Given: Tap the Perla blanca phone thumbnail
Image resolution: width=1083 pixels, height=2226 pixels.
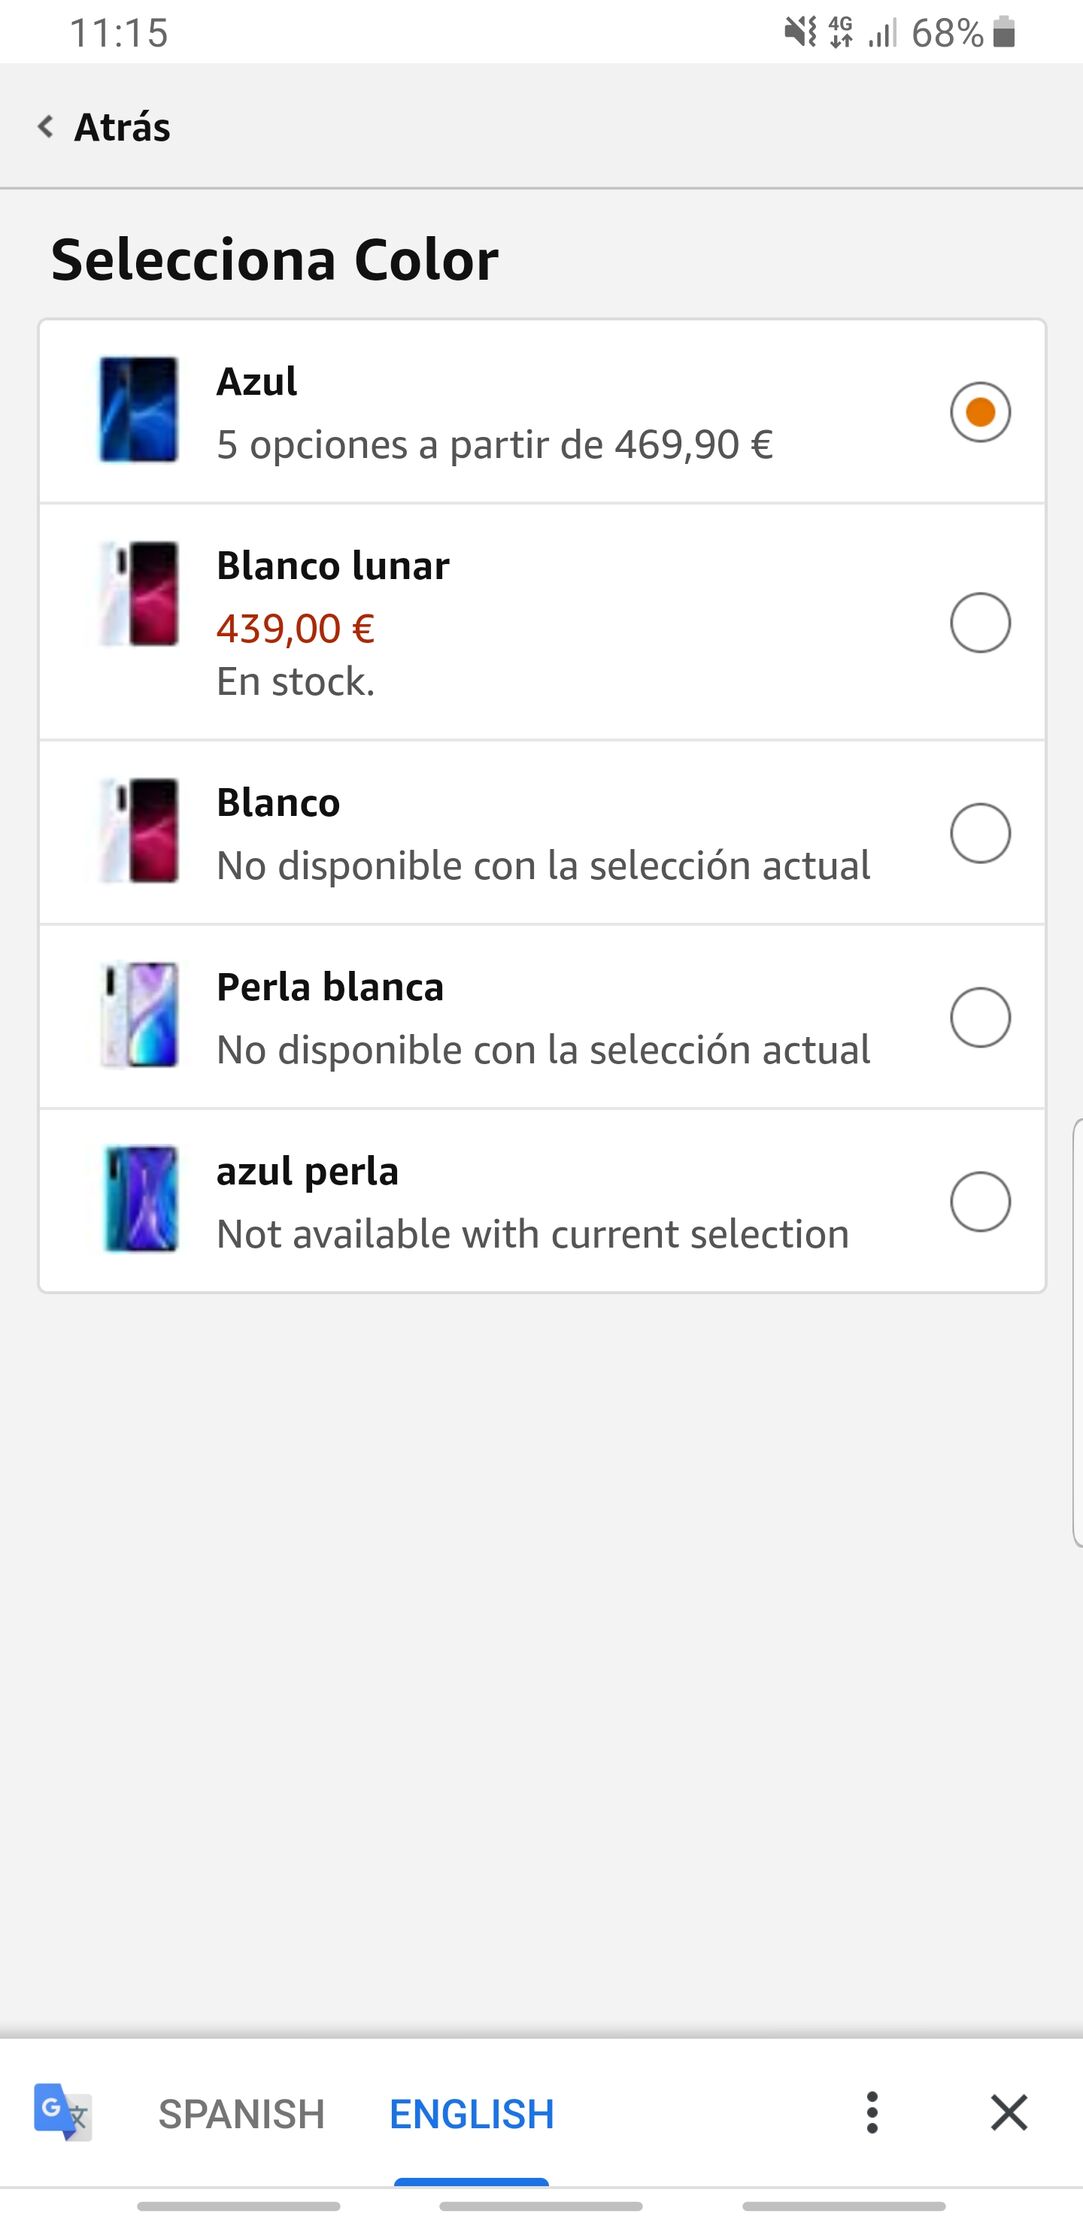Looking at the screenshot, I should [x=140, y=1015].
